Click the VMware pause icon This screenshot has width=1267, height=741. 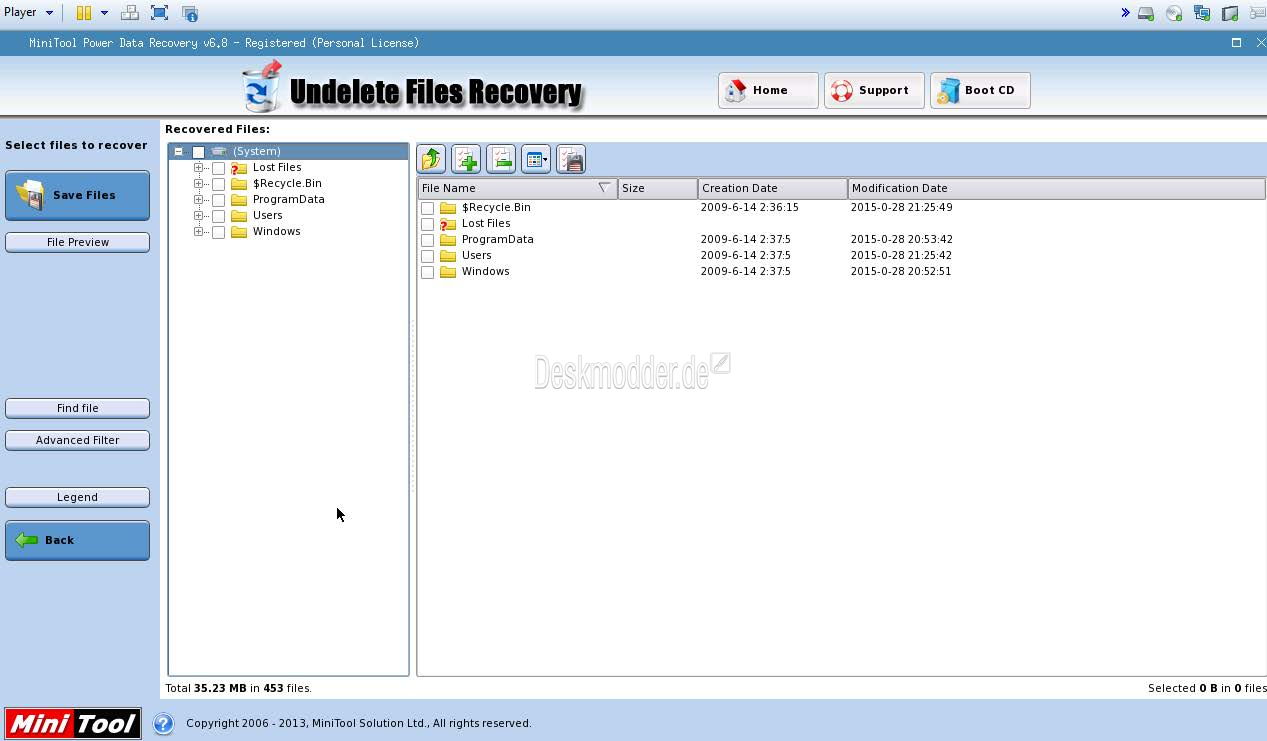(84, 13)
